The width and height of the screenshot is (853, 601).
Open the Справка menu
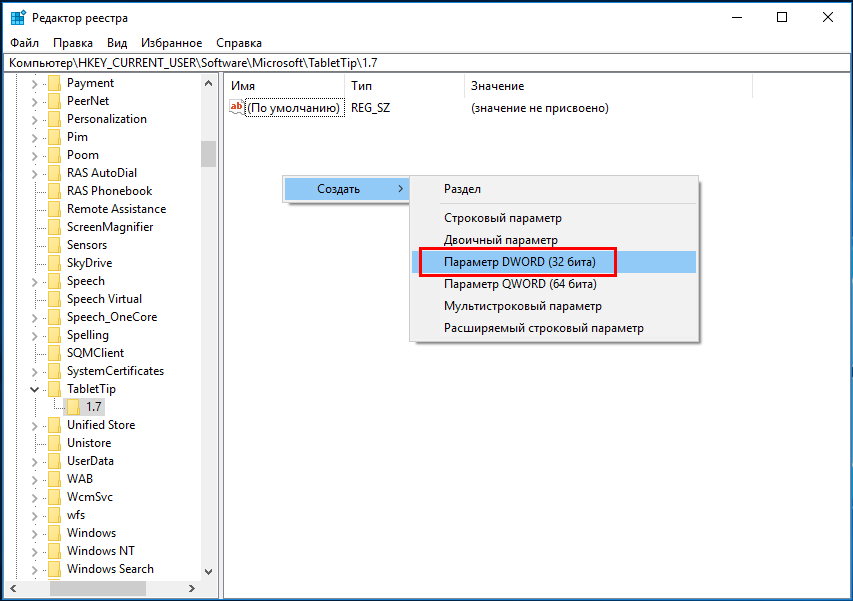239,43
